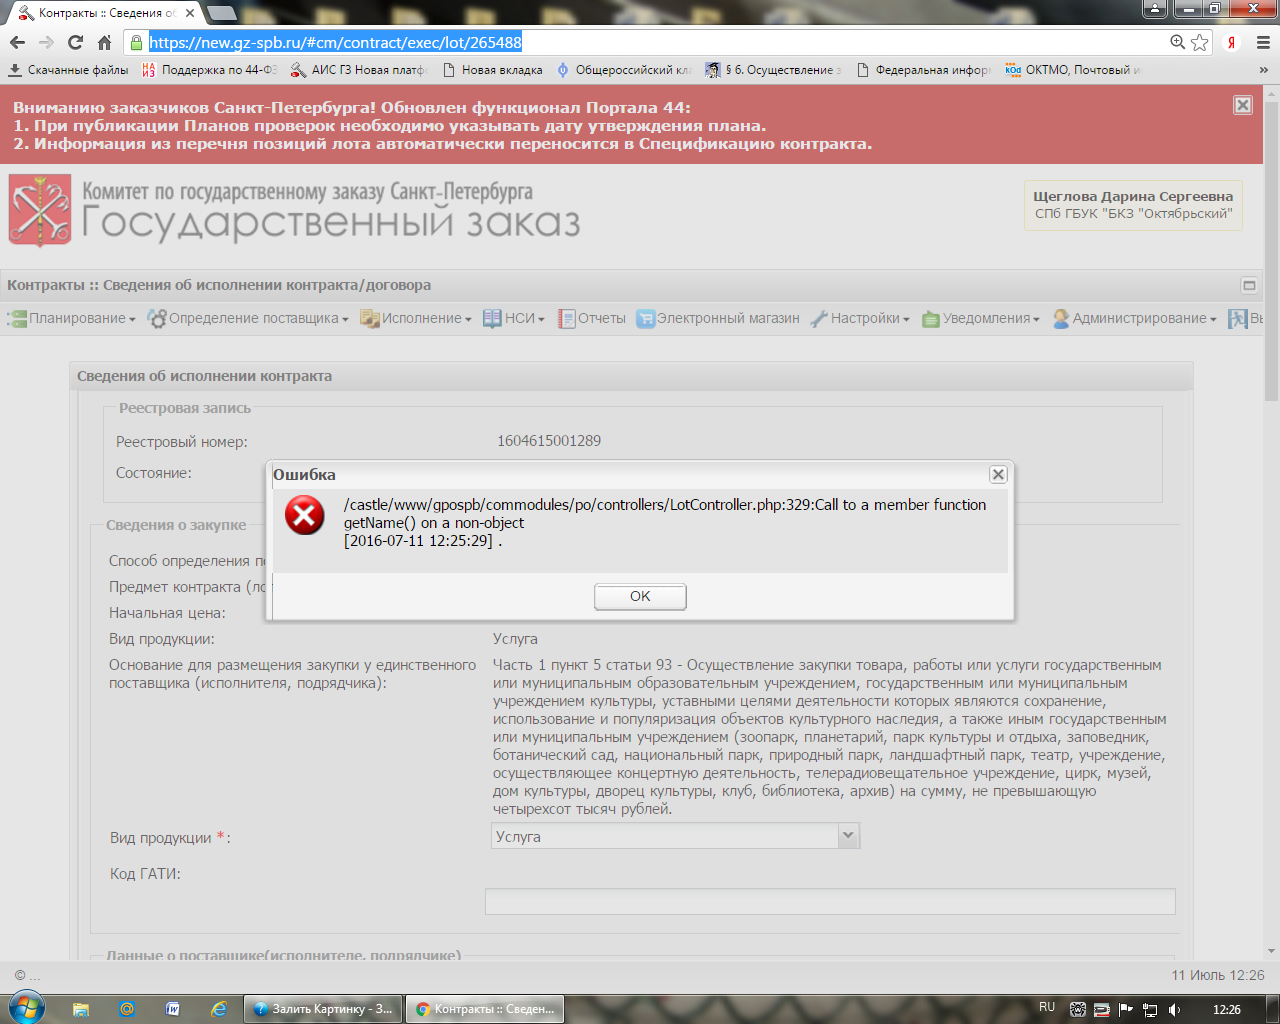Viewport: 1280px width, 1024px height.
Task: Click the Код ГАТИ input field
Action: [830, 901]
